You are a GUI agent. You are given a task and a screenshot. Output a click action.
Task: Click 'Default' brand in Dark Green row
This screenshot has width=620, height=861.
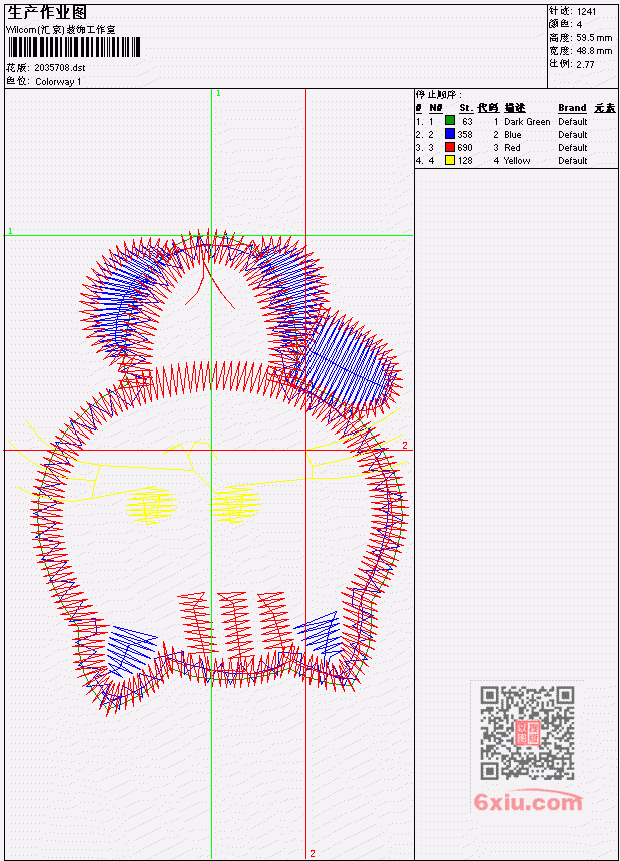tap(573, 121)
